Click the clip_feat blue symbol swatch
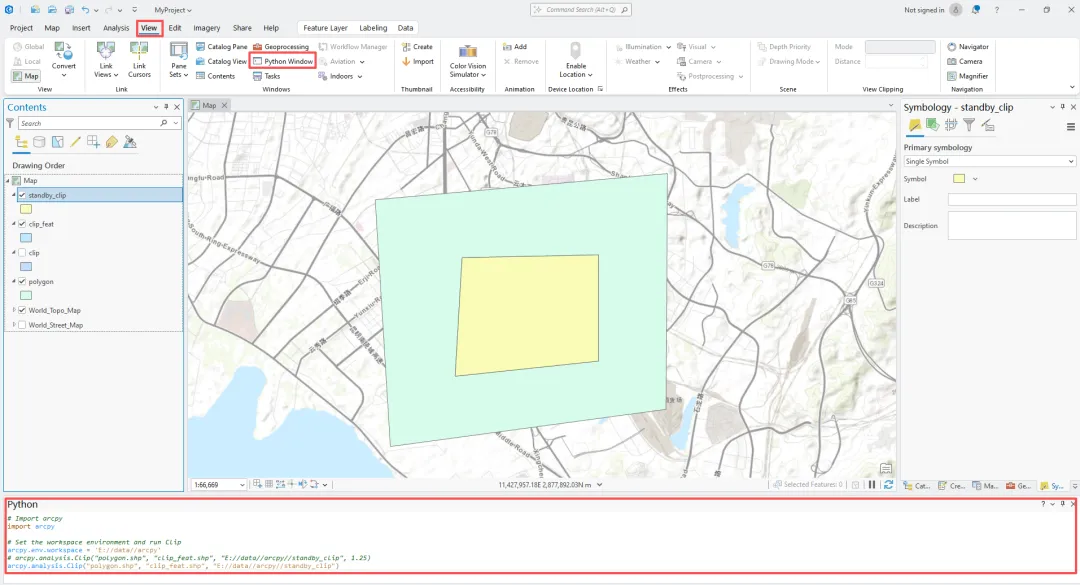1080x585 pixels. (x=25, y=238)
